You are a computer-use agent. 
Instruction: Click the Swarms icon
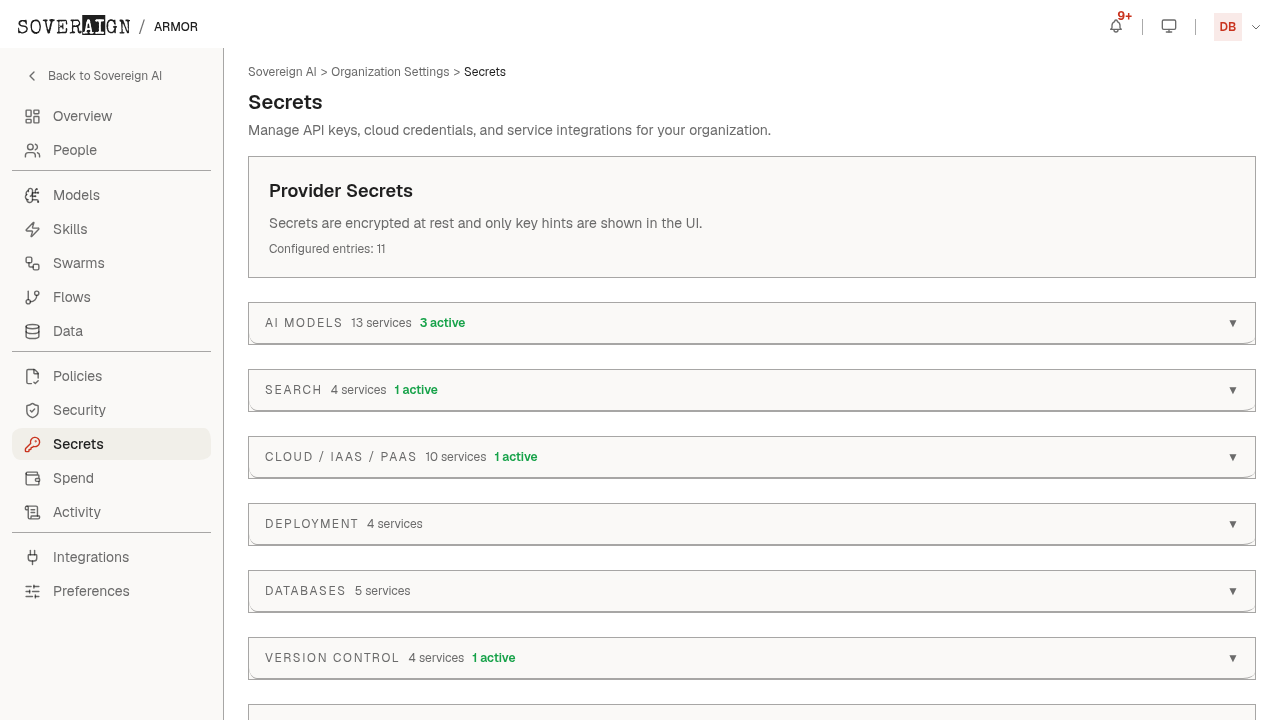point(33,263)
